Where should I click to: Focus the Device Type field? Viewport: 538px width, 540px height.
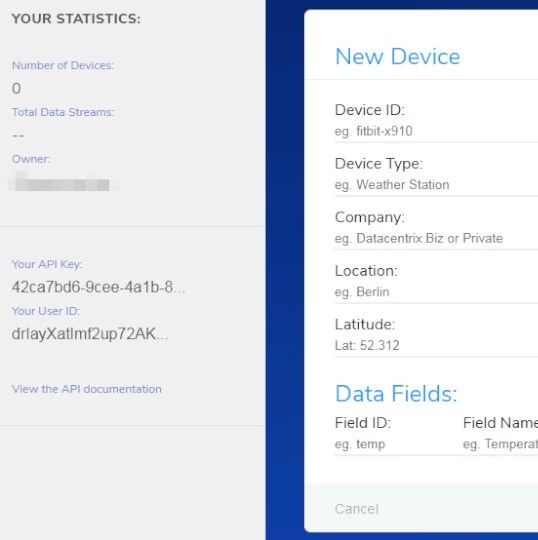click(x=436, y=185)
